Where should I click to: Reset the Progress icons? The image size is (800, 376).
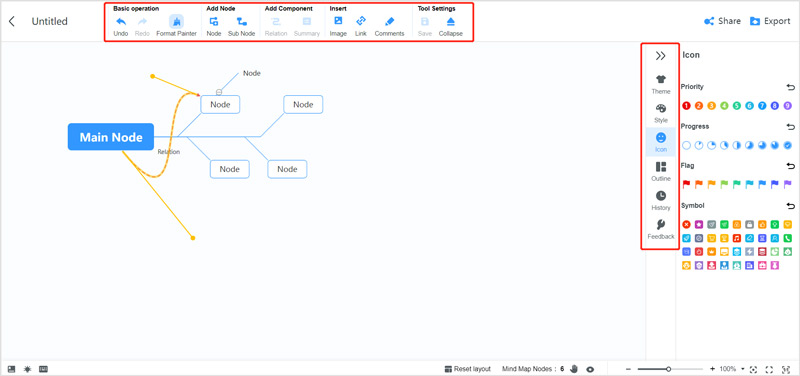791,127
